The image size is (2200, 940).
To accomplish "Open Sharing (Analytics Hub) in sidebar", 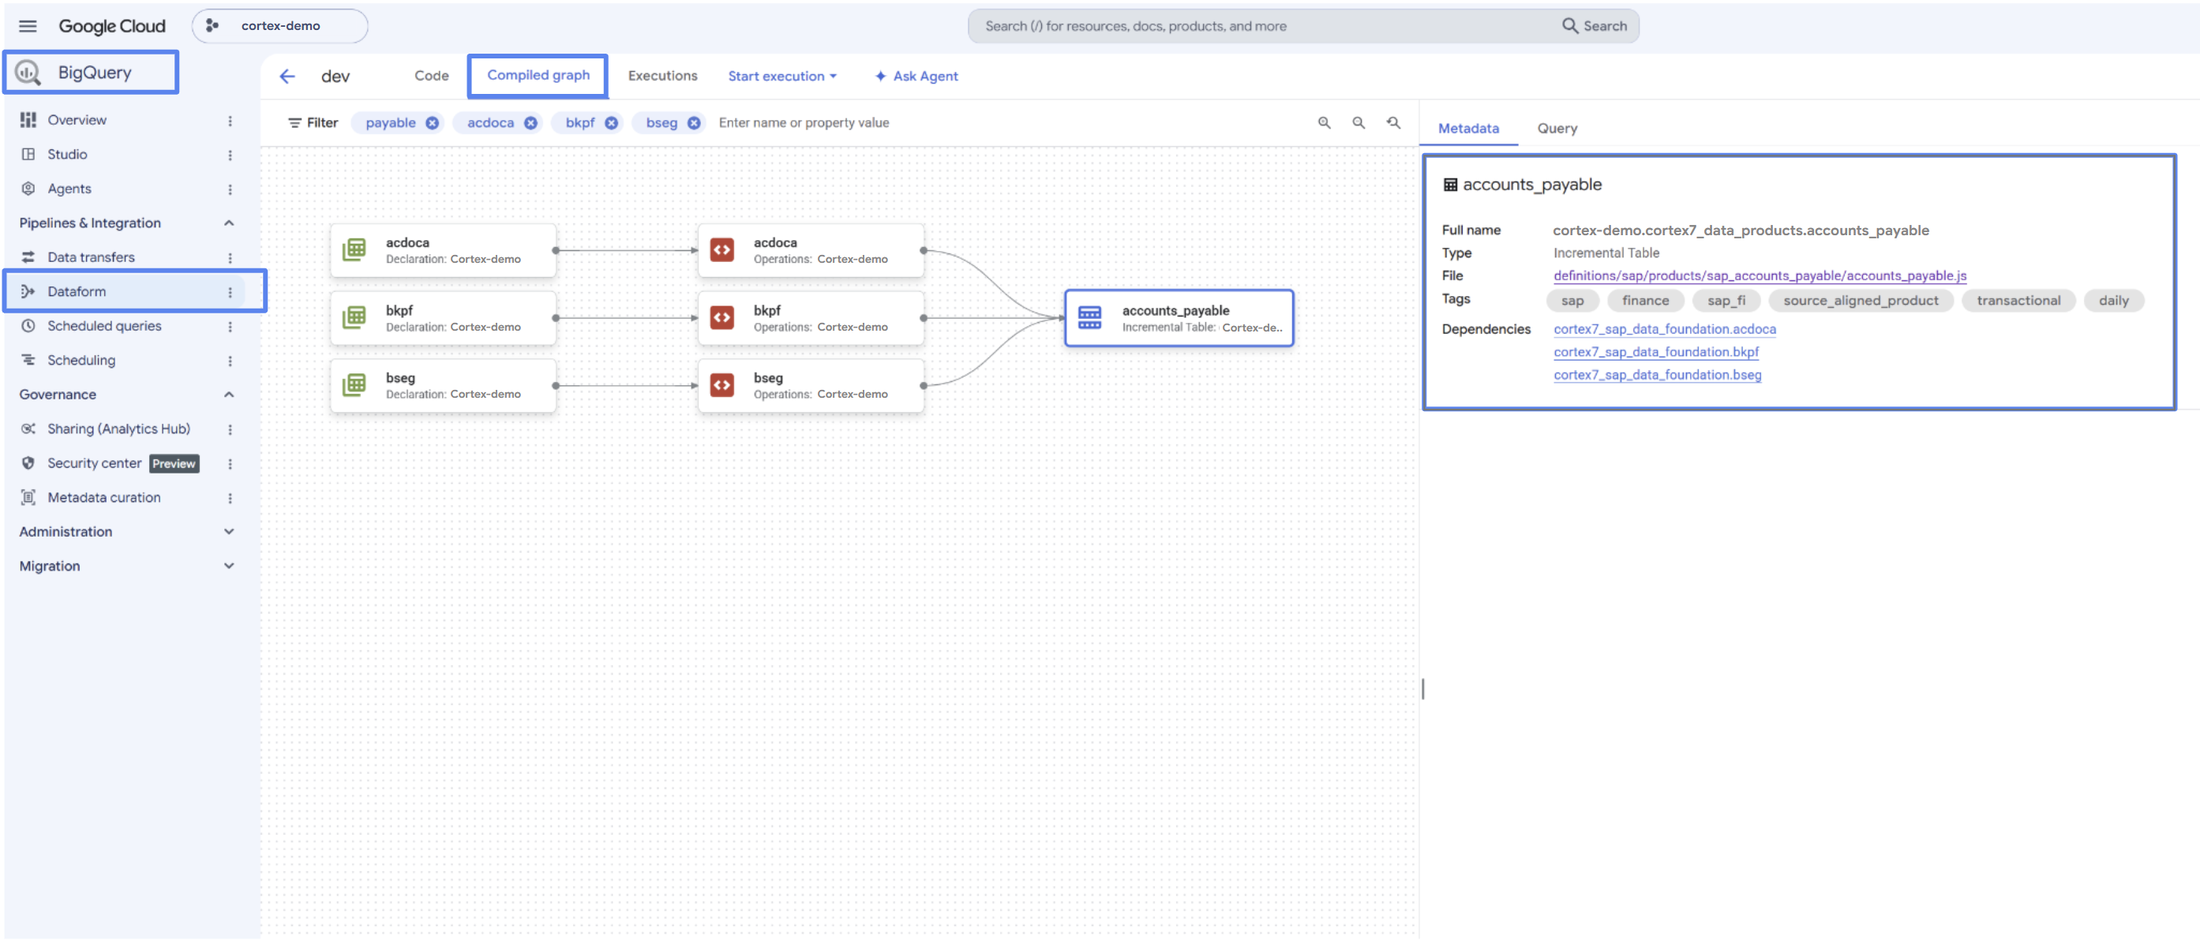I will pyautogui.click(x=118, y=429).
